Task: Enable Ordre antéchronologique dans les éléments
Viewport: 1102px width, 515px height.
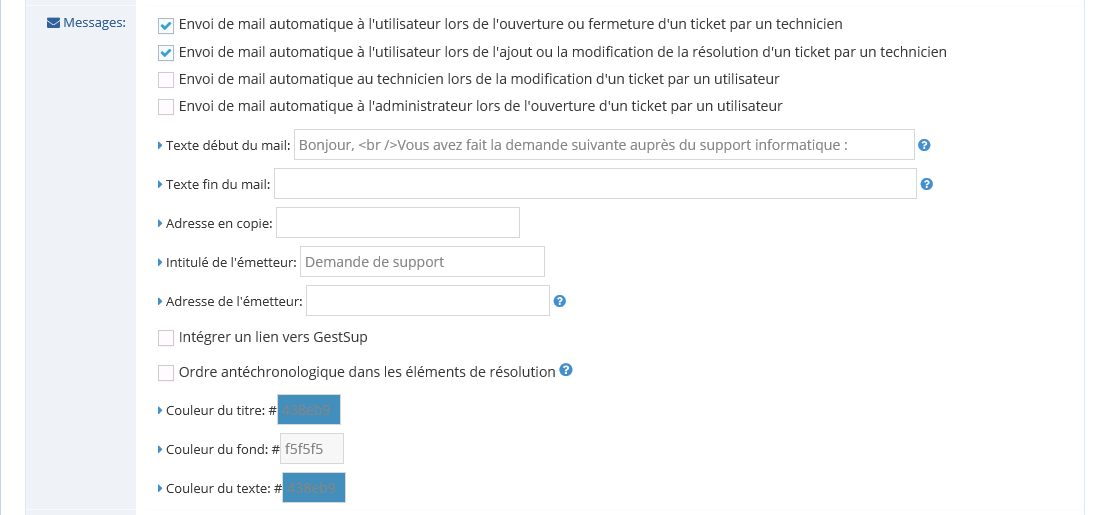Action: tap(166, 372)
